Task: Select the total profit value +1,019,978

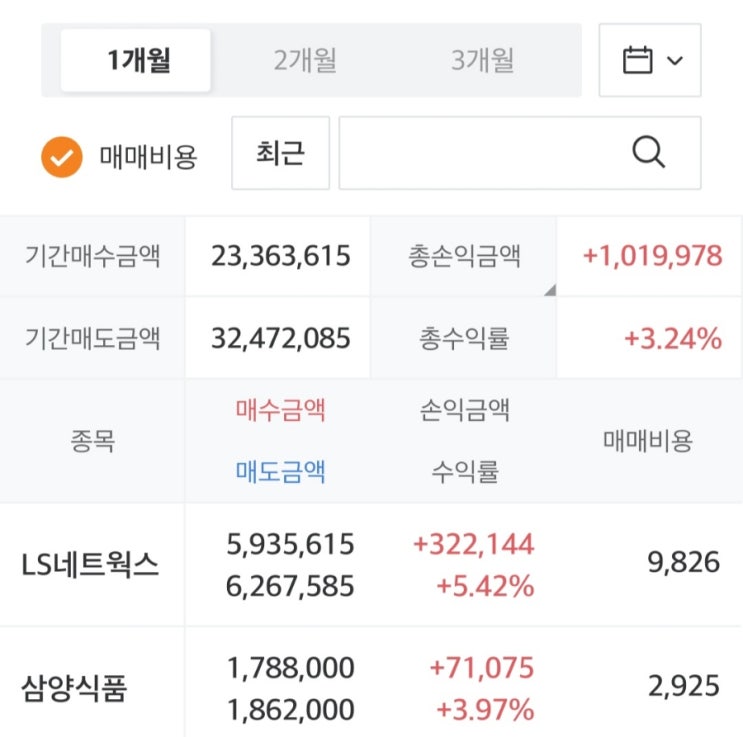Action: pyautogui.click(x=651, y=256)
